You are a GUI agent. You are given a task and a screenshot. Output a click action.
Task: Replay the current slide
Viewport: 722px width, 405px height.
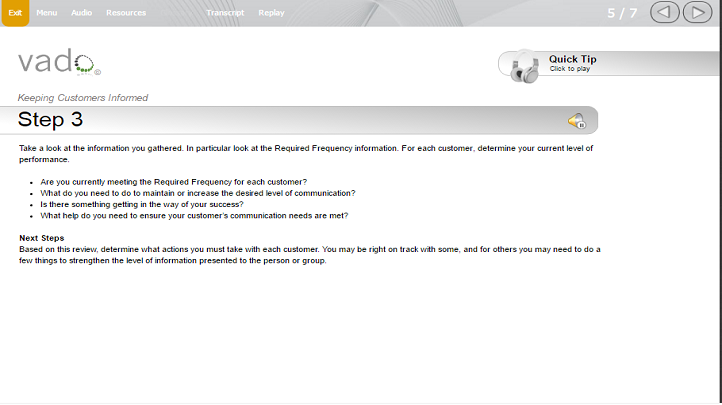[x=271, y=13]
